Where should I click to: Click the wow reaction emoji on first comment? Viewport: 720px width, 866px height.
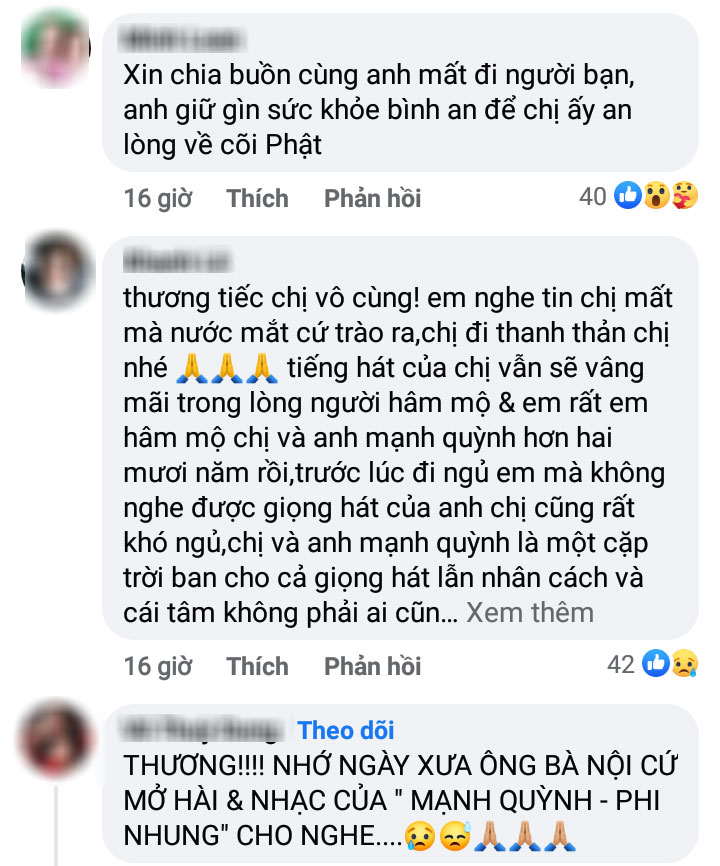tap(656, 195)
